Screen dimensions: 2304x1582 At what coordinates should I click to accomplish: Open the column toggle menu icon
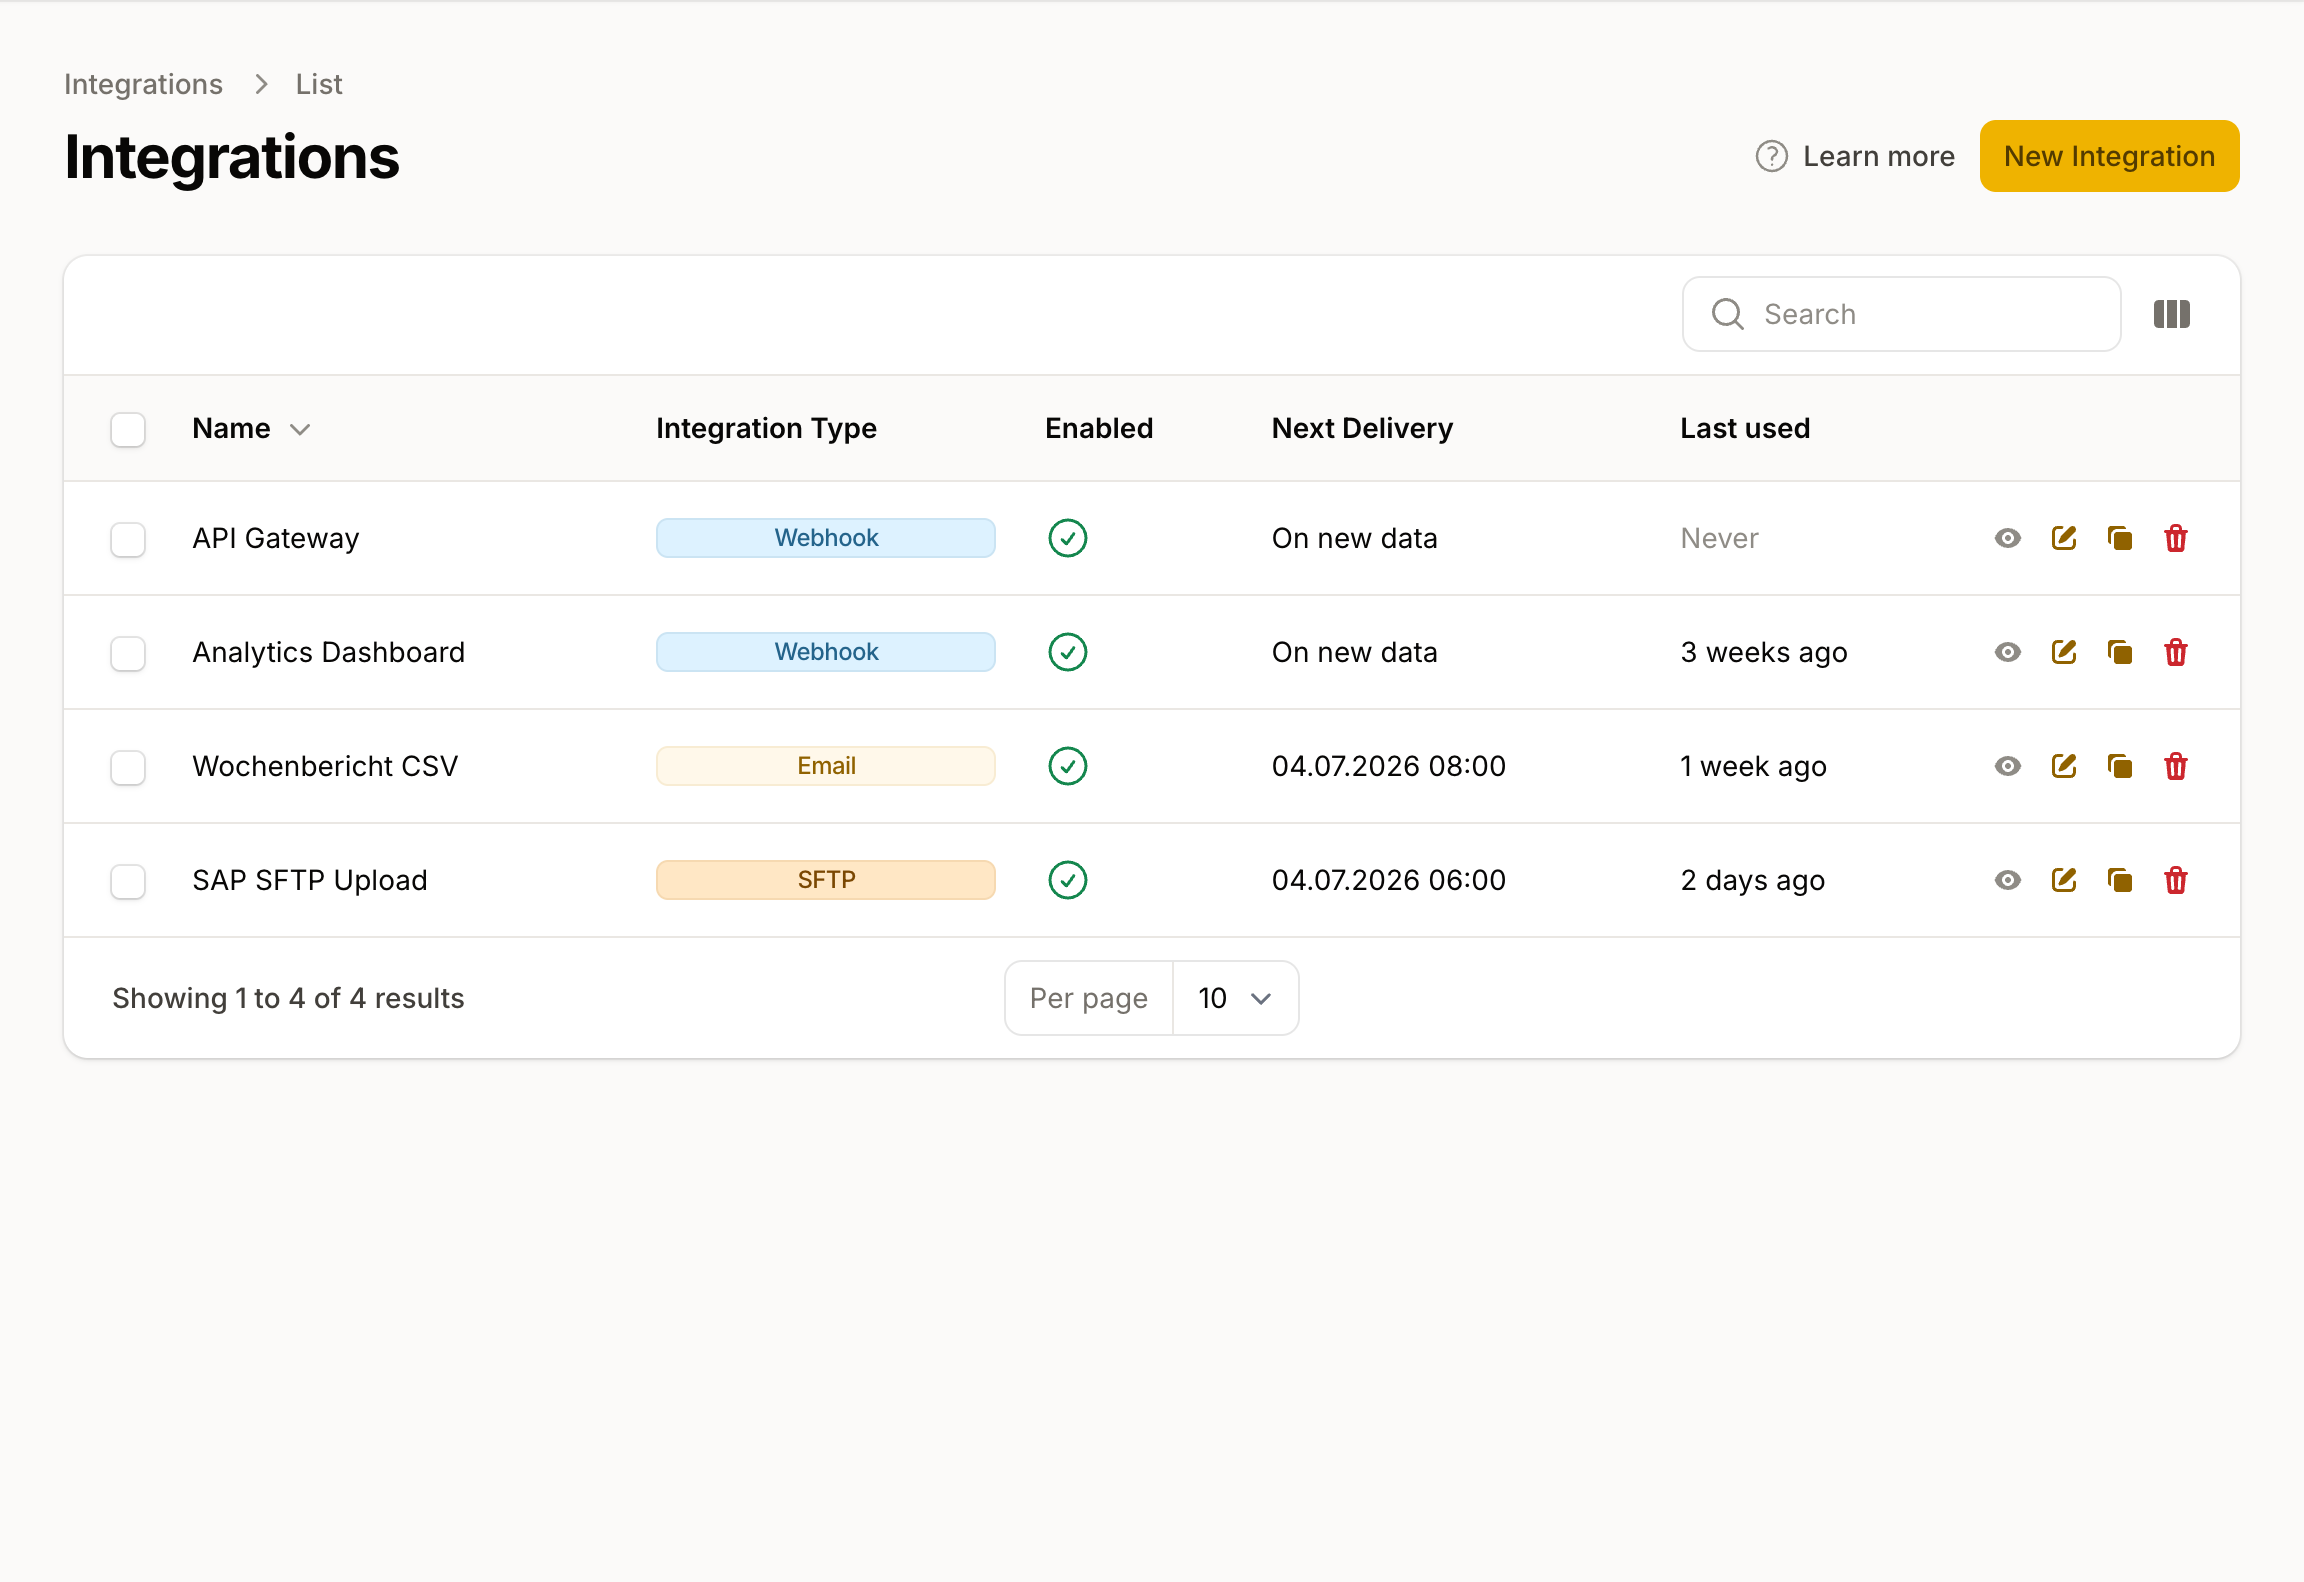tap(2171, 315)
